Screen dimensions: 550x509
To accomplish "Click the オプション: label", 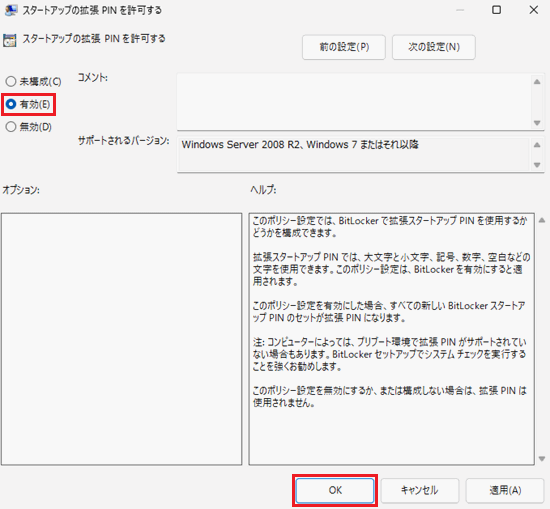I will (x=21, y=190).
